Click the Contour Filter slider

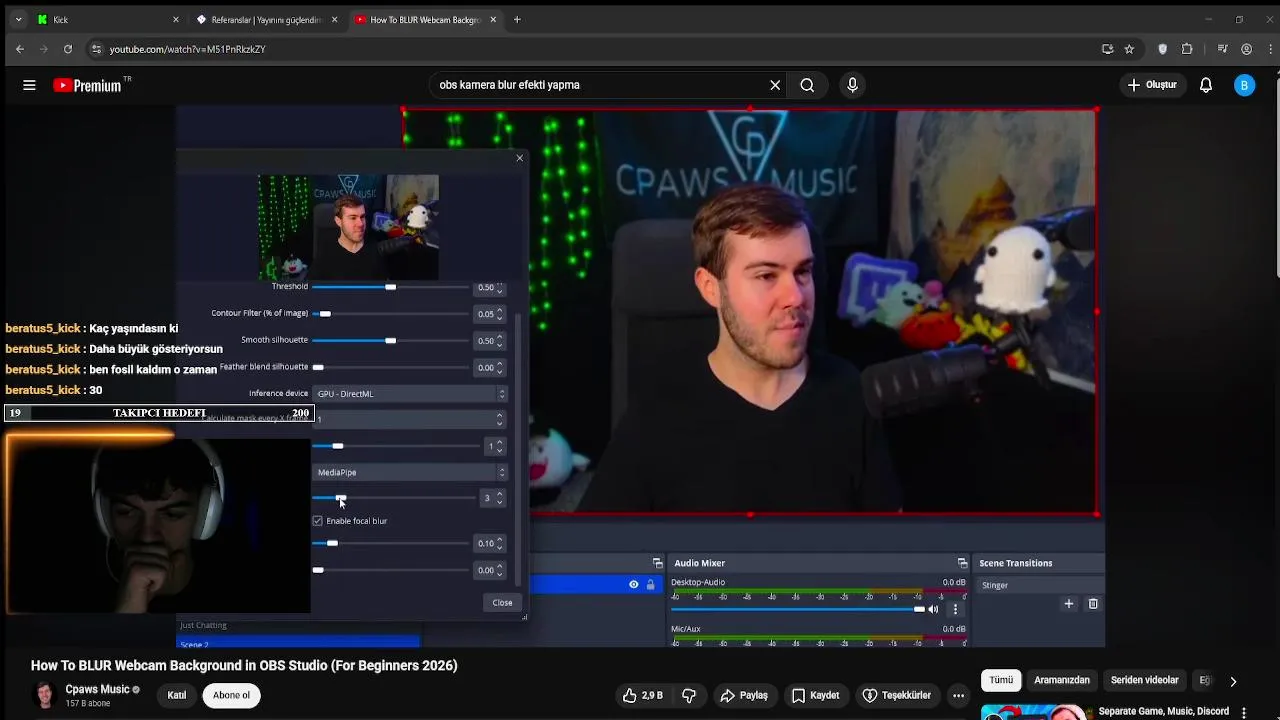point(391,314)
